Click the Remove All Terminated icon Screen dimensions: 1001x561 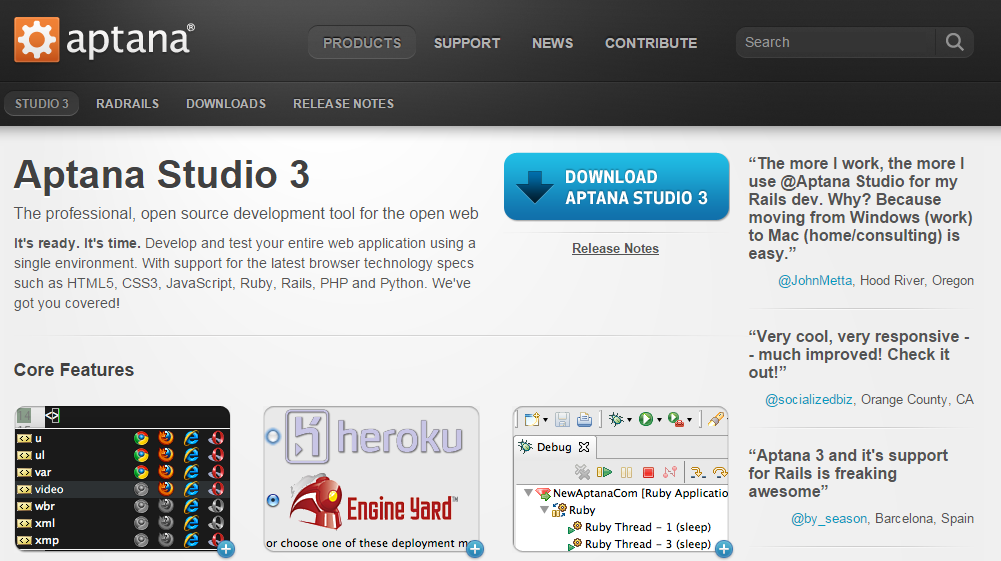(582, 472)
